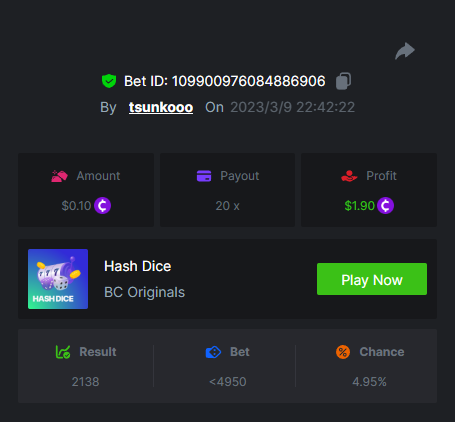
Task: Click the Chance percent icon
Action: (x=343, y=352)
